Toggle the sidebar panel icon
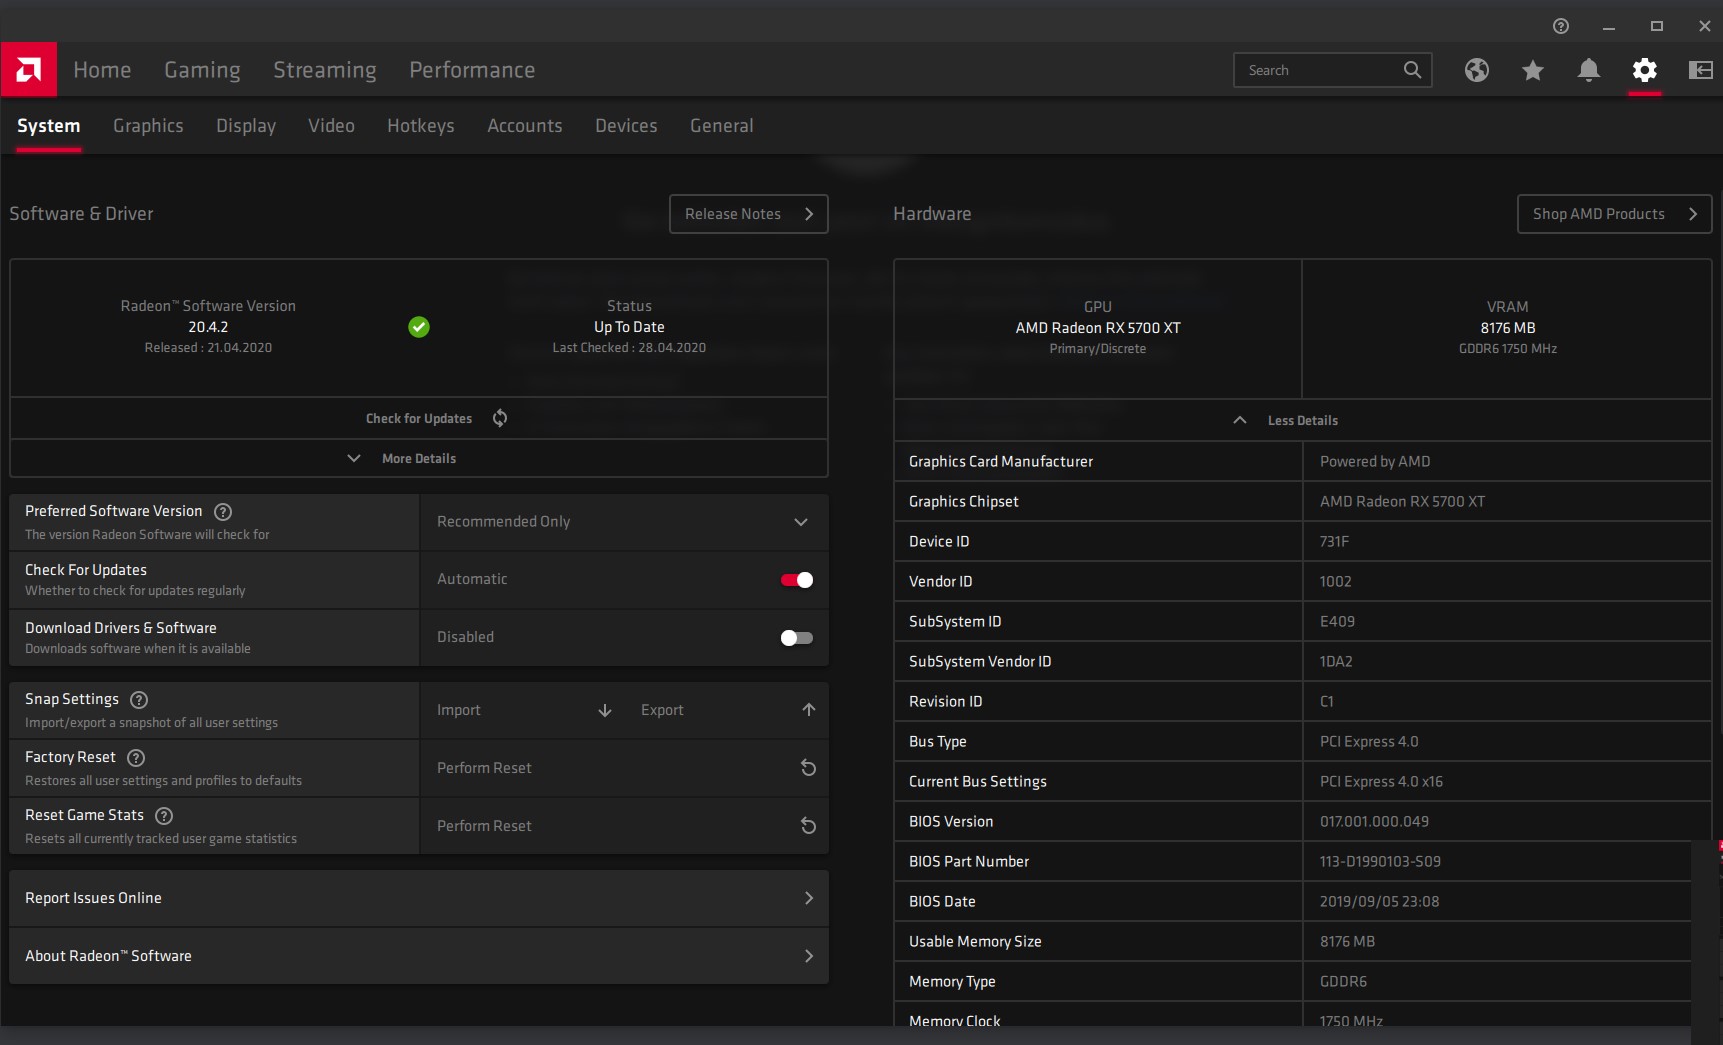 tap(1700, 70)
